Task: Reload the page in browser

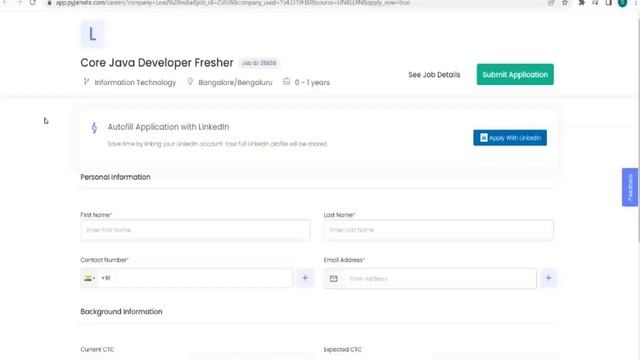Action: coord(33,3)
